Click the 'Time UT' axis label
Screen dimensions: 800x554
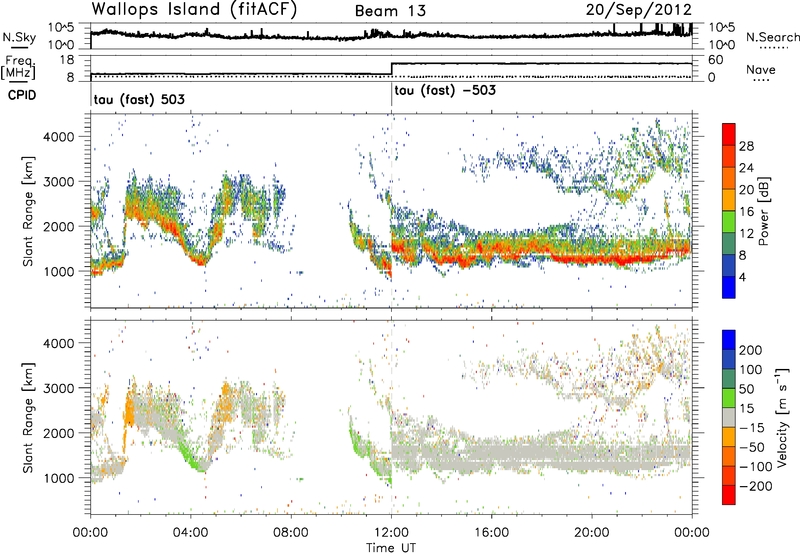(391, 548)
